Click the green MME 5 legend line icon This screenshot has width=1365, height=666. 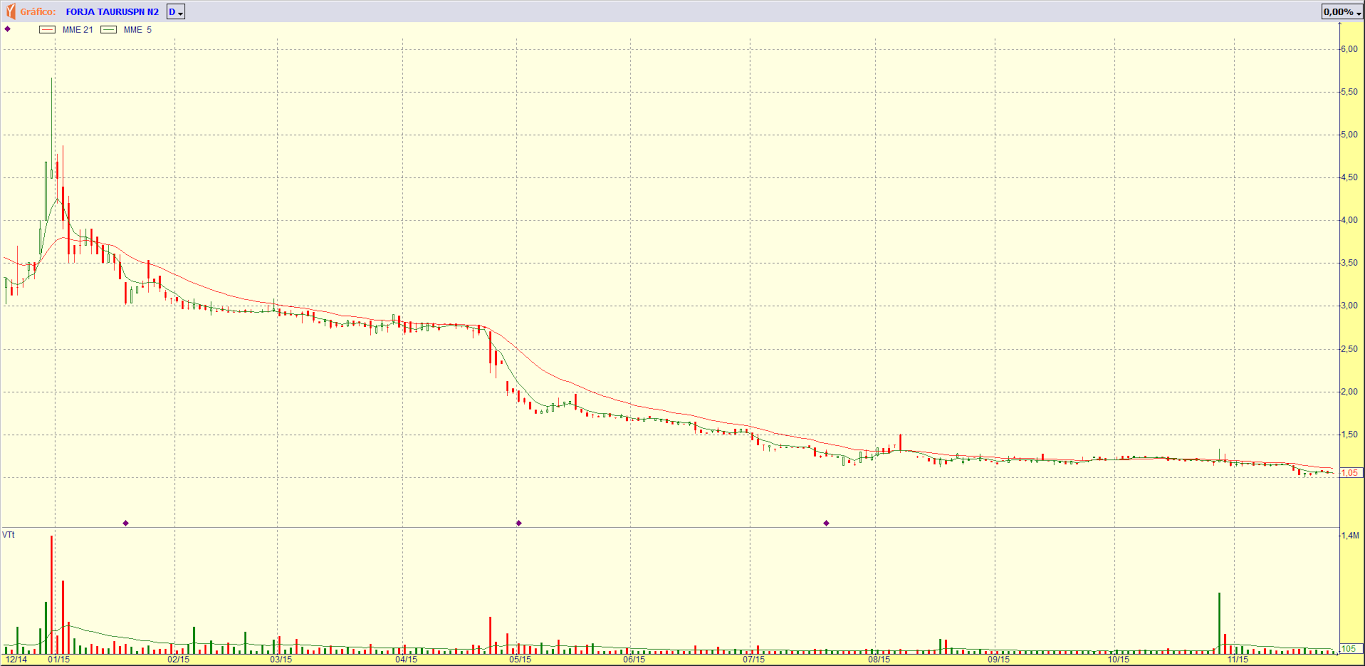coord(108,30)
